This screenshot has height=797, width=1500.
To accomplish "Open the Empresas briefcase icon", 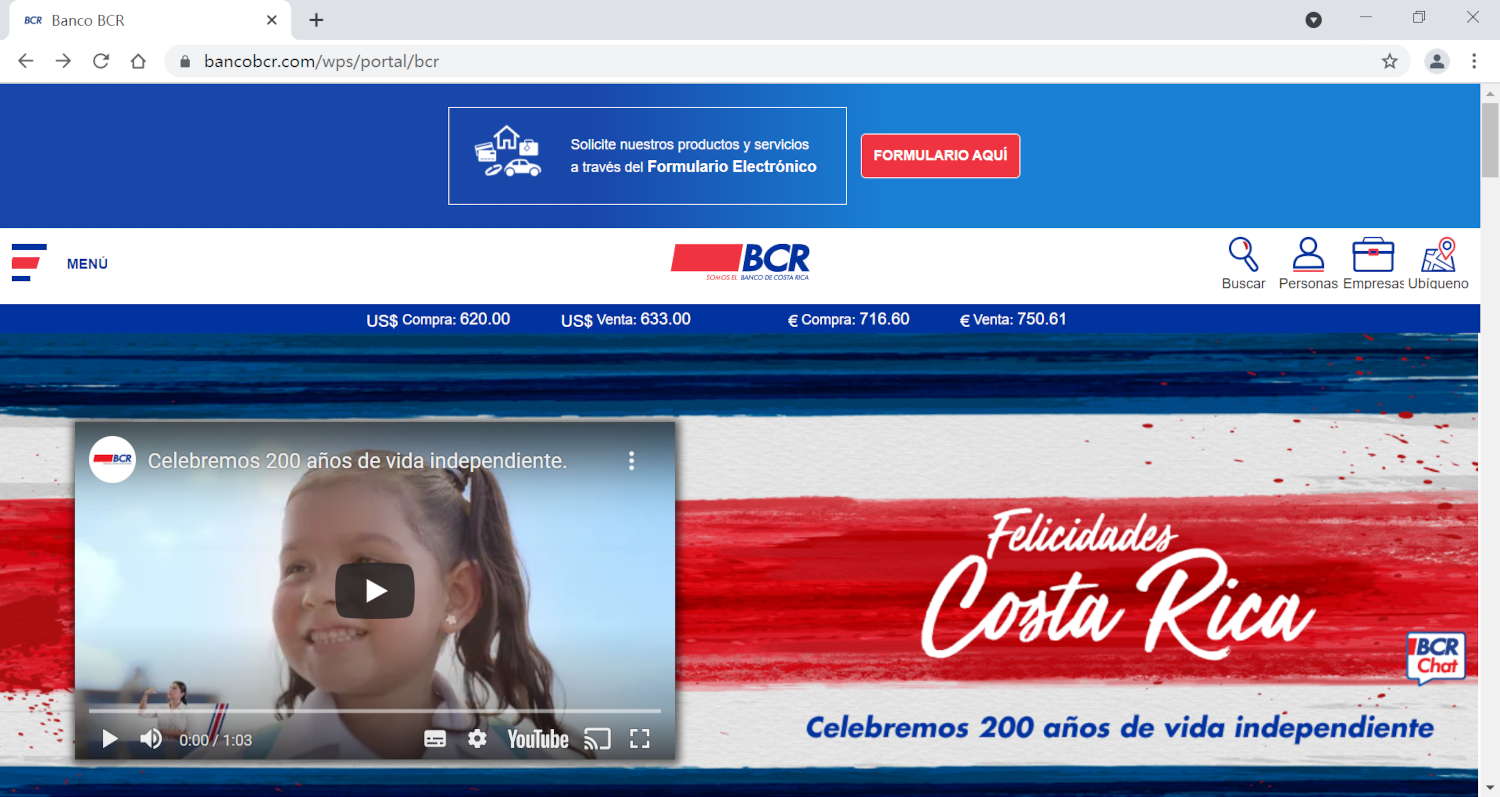I will (1372, 256).
